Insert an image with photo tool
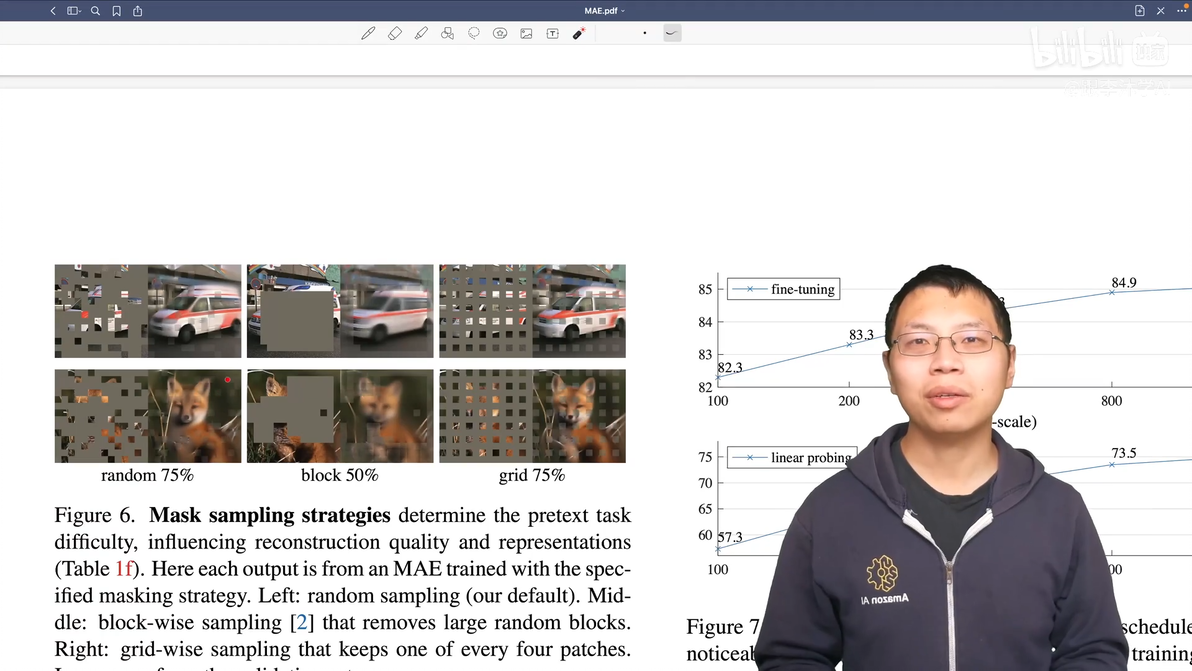The width and height of the screenshot is (1192, 671). coord(526,33)
